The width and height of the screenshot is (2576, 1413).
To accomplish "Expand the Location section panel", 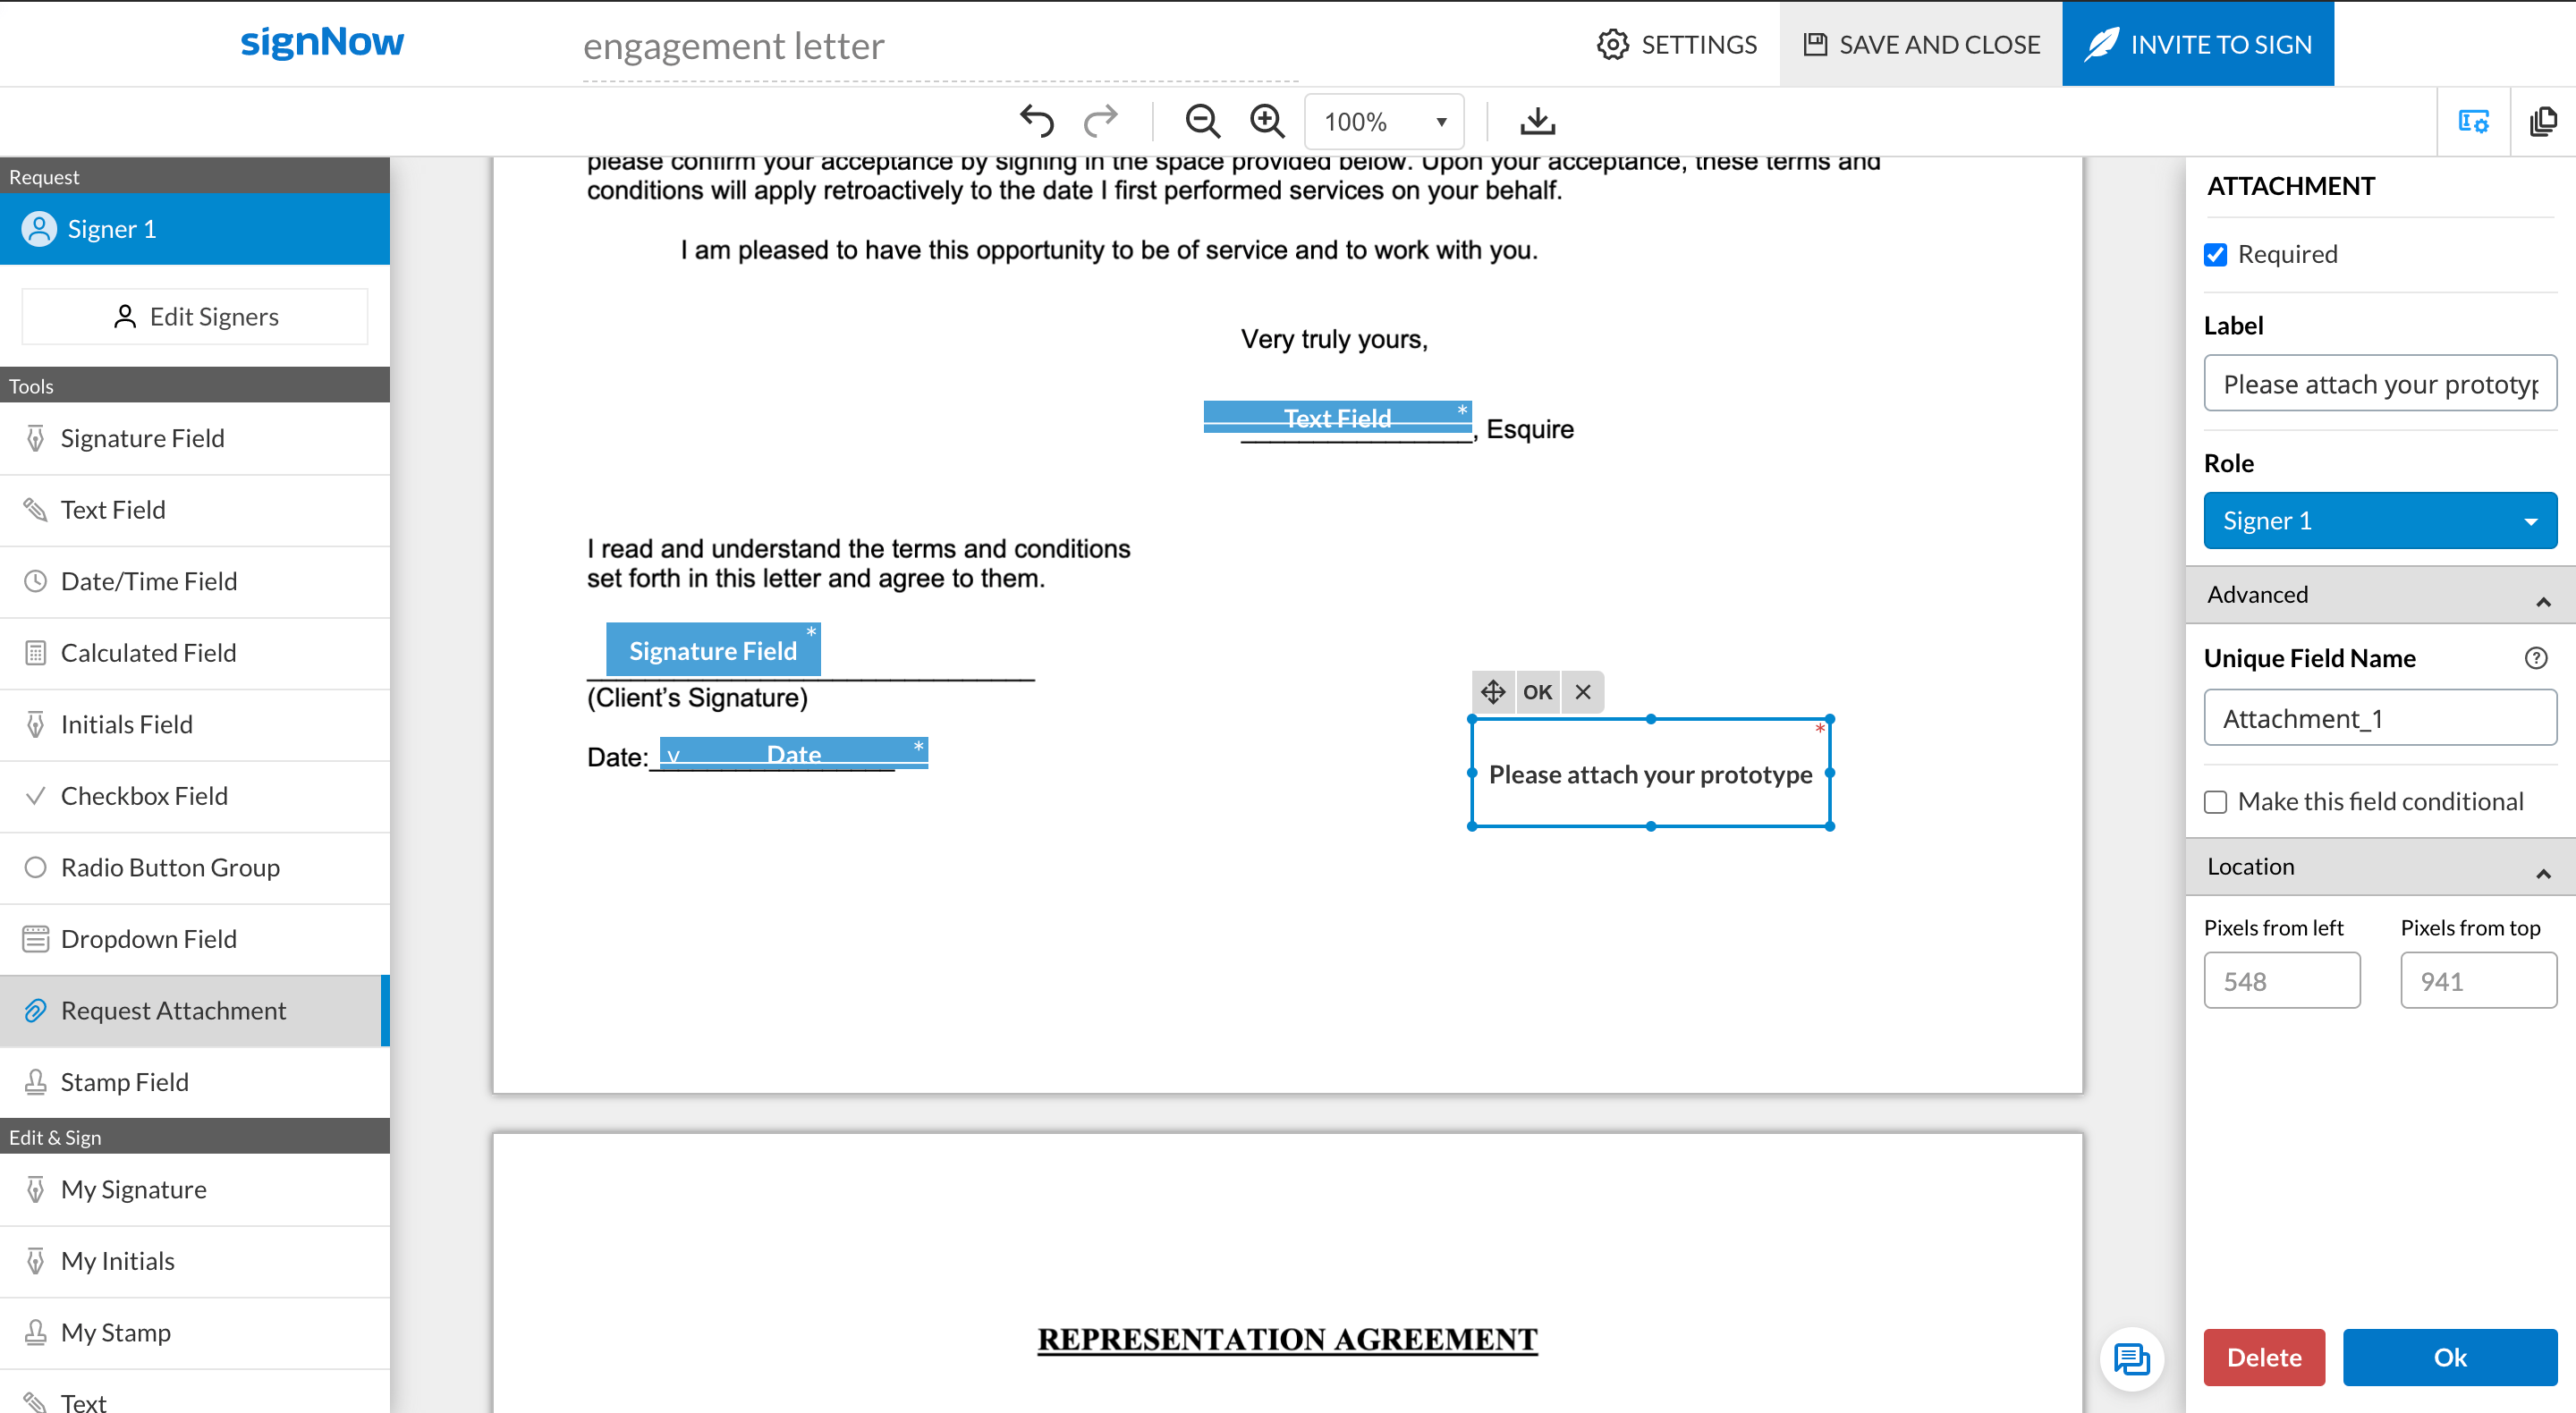I will click(2539, 865).
